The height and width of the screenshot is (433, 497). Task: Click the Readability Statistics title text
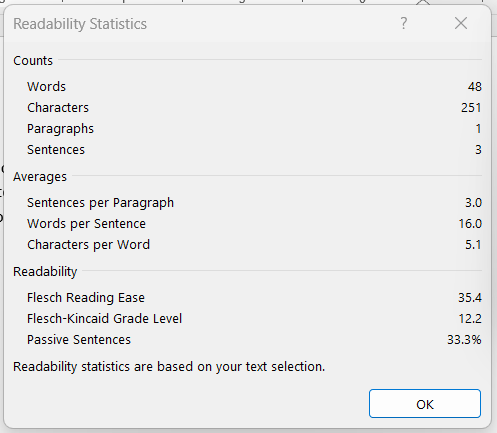80,24
